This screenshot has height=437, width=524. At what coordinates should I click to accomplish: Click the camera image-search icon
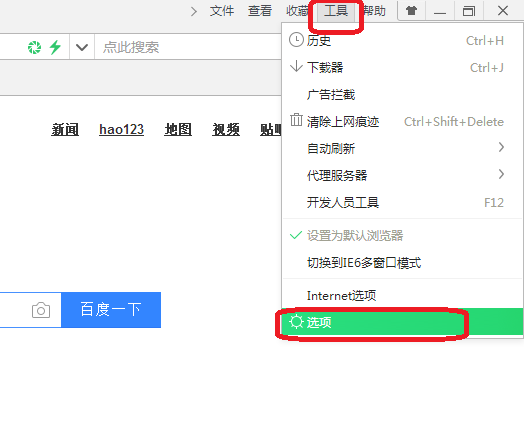tap(41, 310)
